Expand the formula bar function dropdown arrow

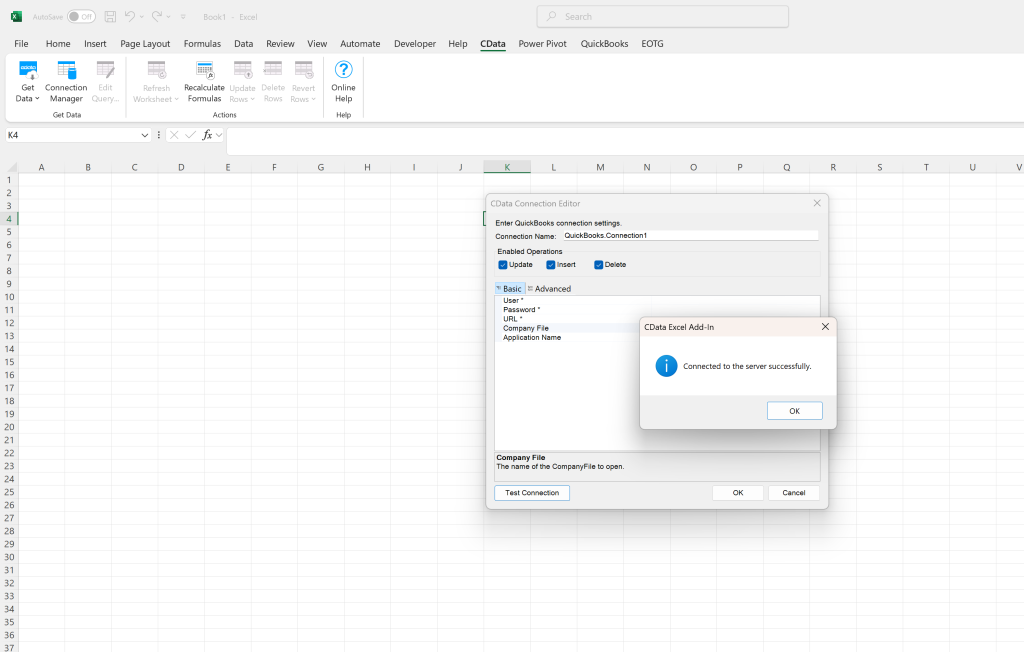[219, 135]
